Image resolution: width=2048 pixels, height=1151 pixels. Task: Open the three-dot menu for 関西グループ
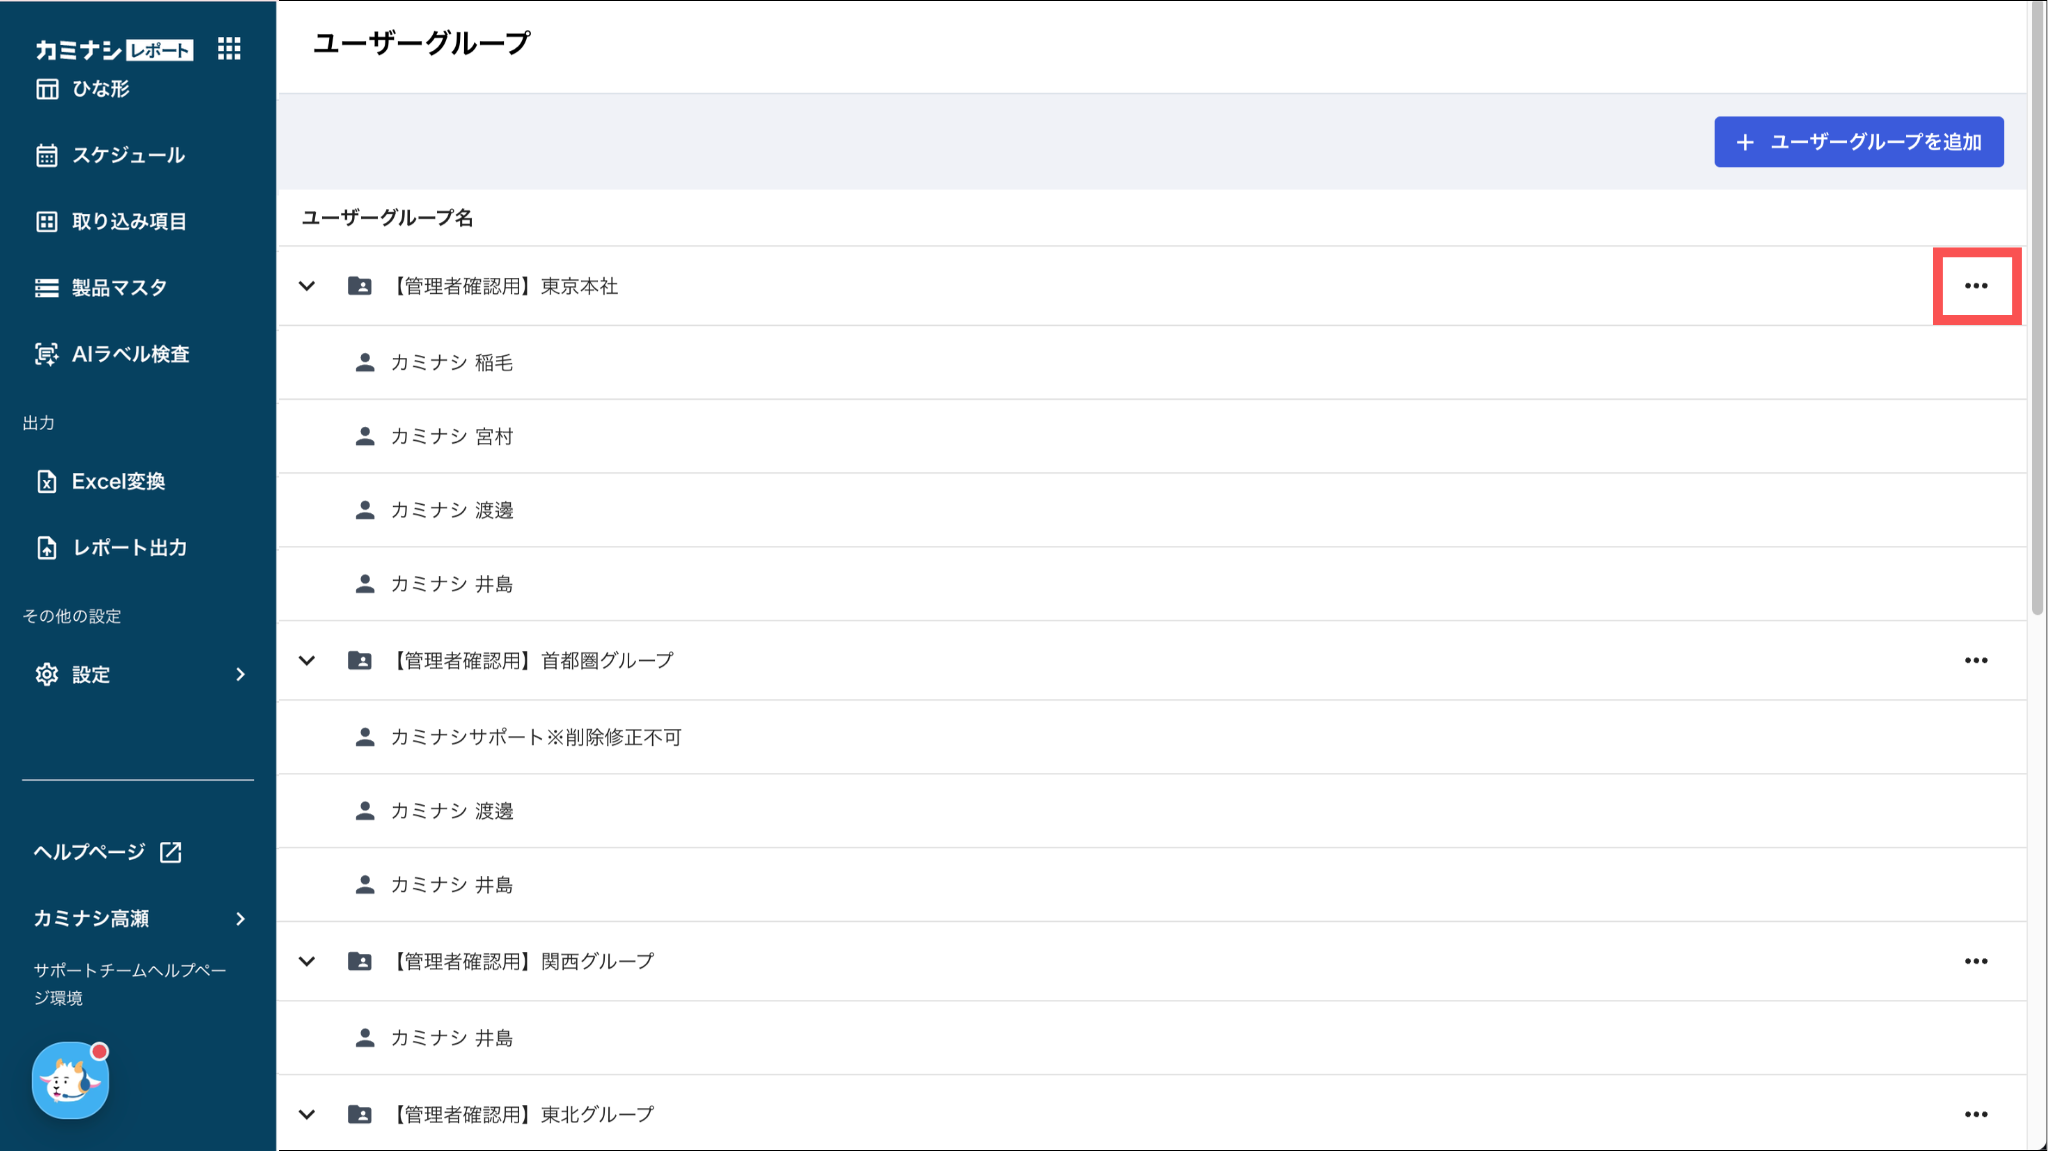tap(1976, 961)
